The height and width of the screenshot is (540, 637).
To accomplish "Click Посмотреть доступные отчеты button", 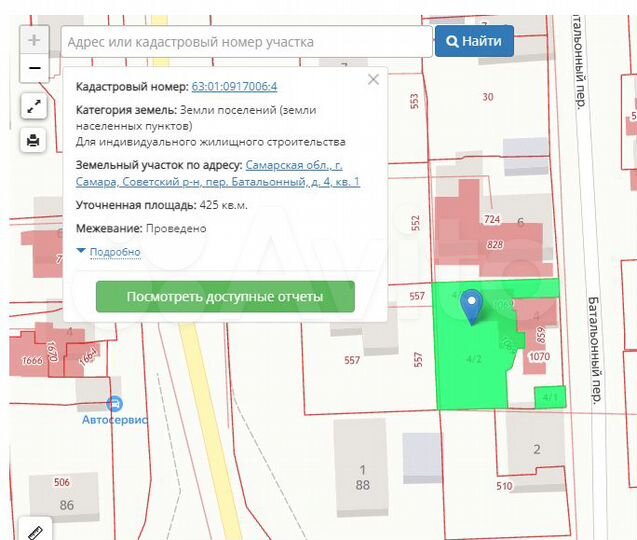I will pos(225,297).
